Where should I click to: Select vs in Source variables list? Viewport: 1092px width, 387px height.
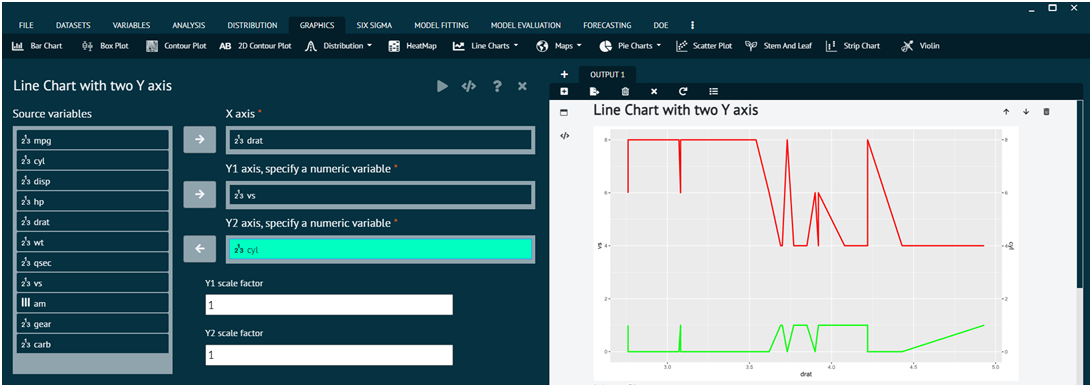(x=93, y=283)
